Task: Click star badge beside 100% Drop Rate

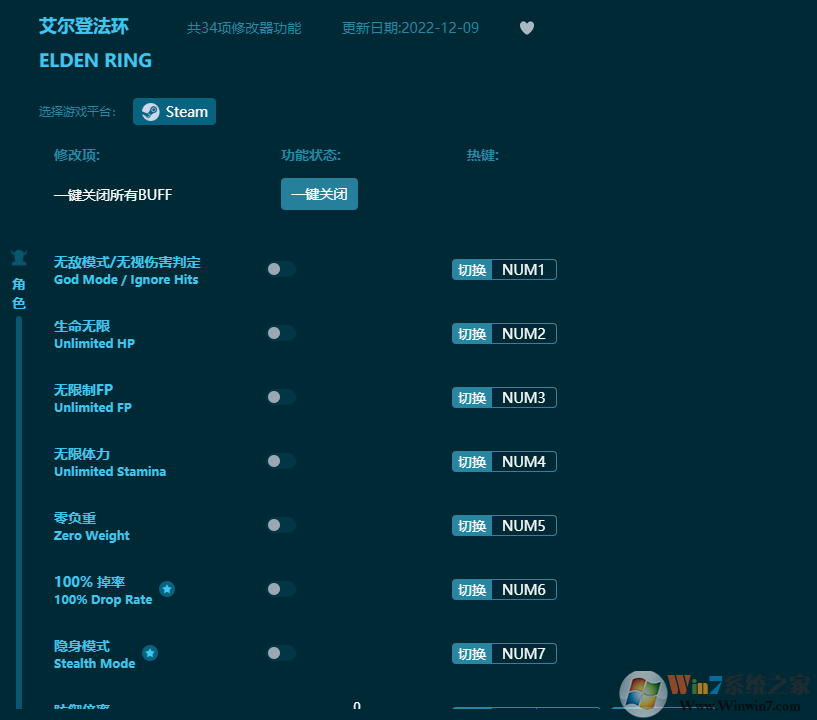Action: 167,589
